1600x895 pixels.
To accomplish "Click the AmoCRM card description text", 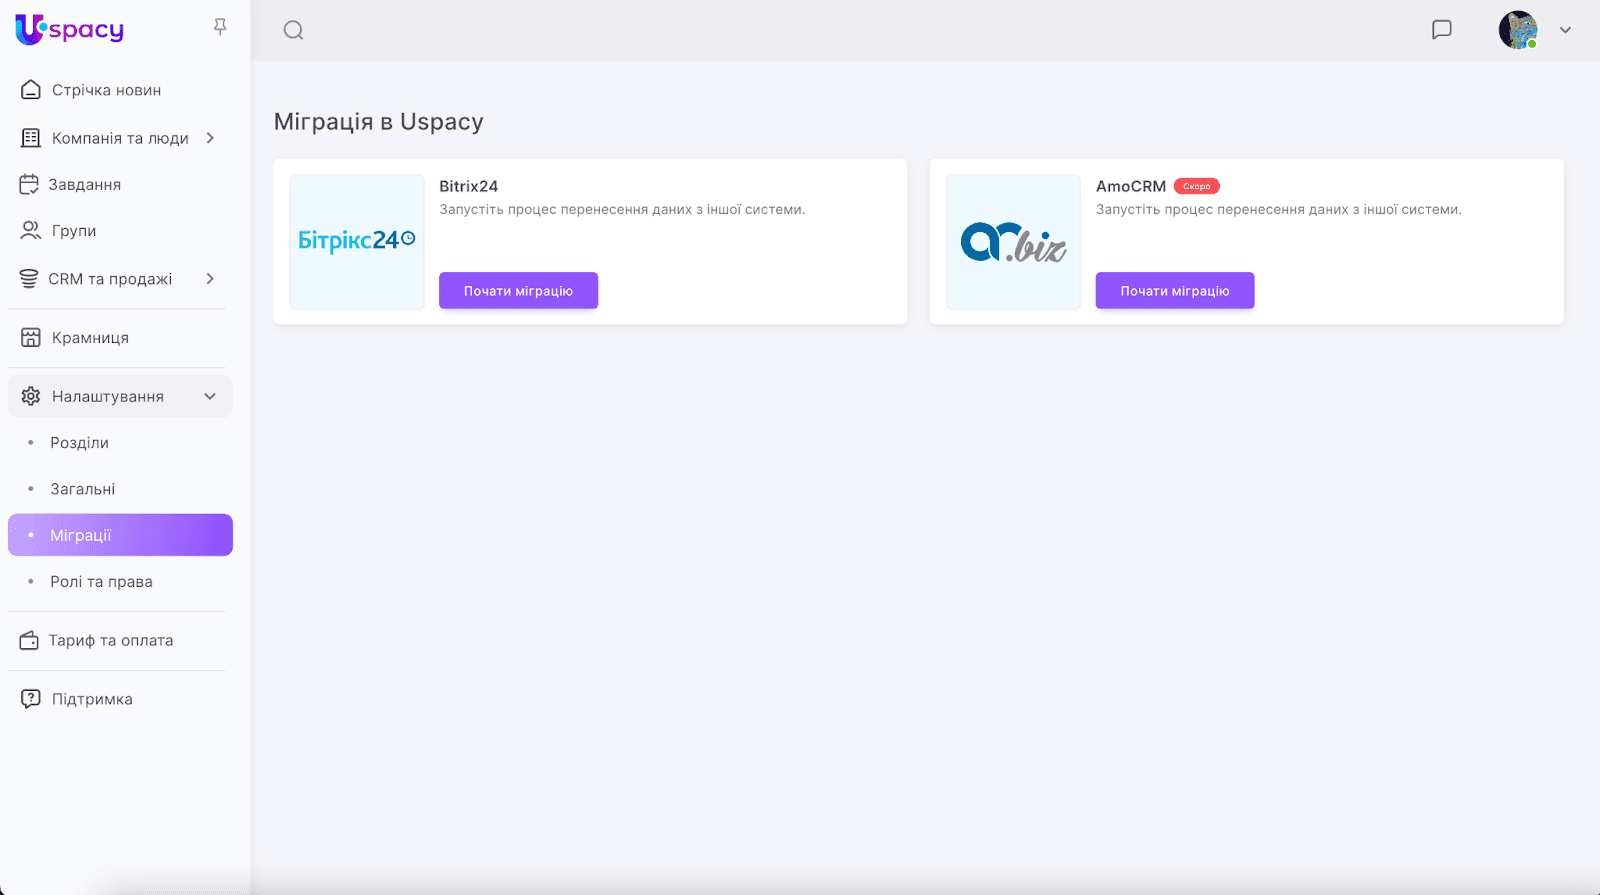I will click(1279, 210).
